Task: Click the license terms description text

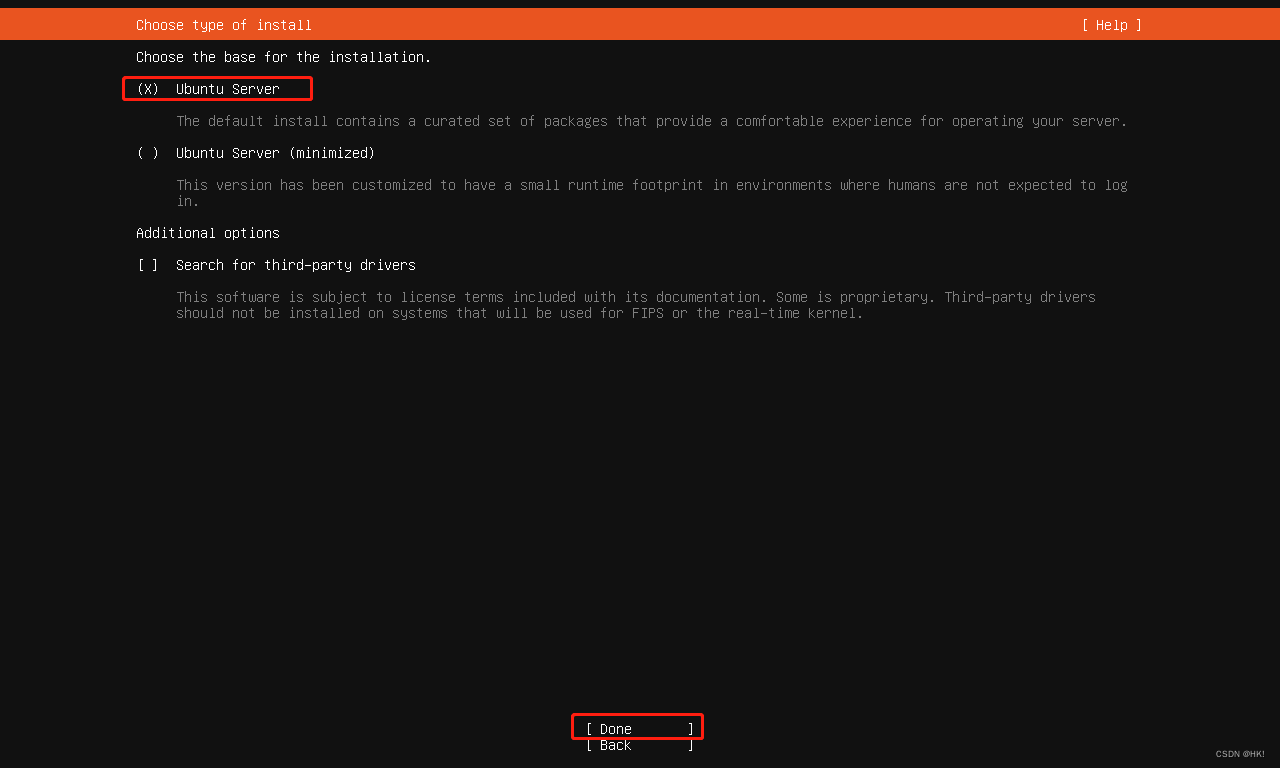Action: [x=636, y=305]
